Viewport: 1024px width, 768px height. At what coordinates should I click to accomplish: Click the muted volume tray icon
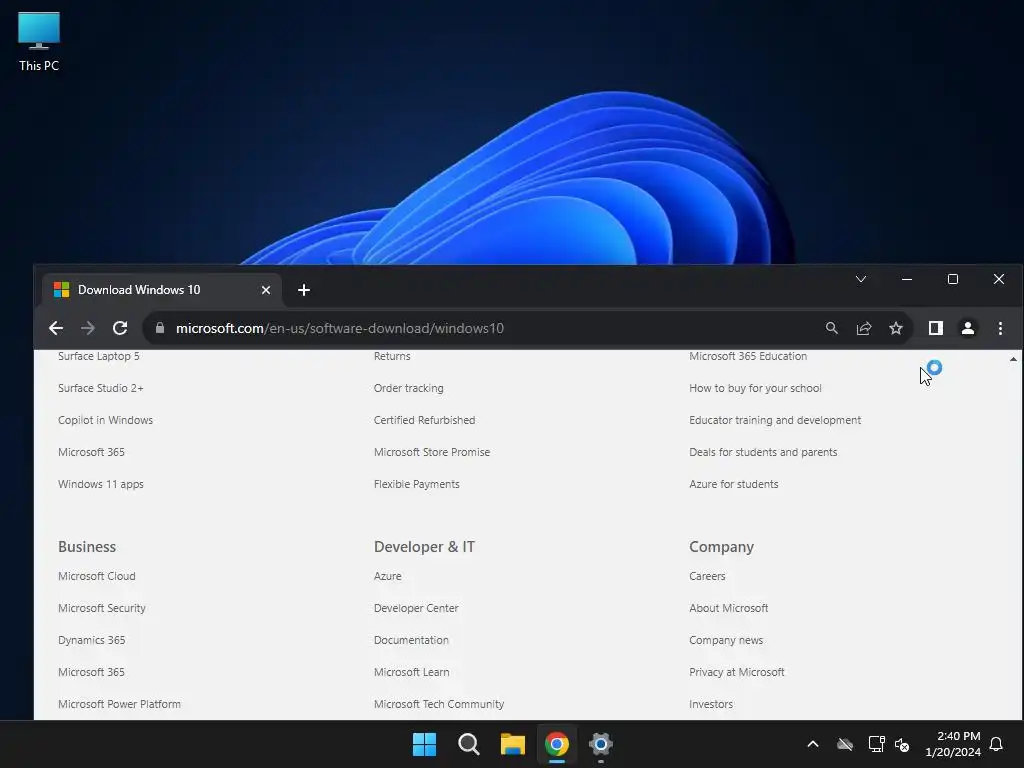point(902,744)
